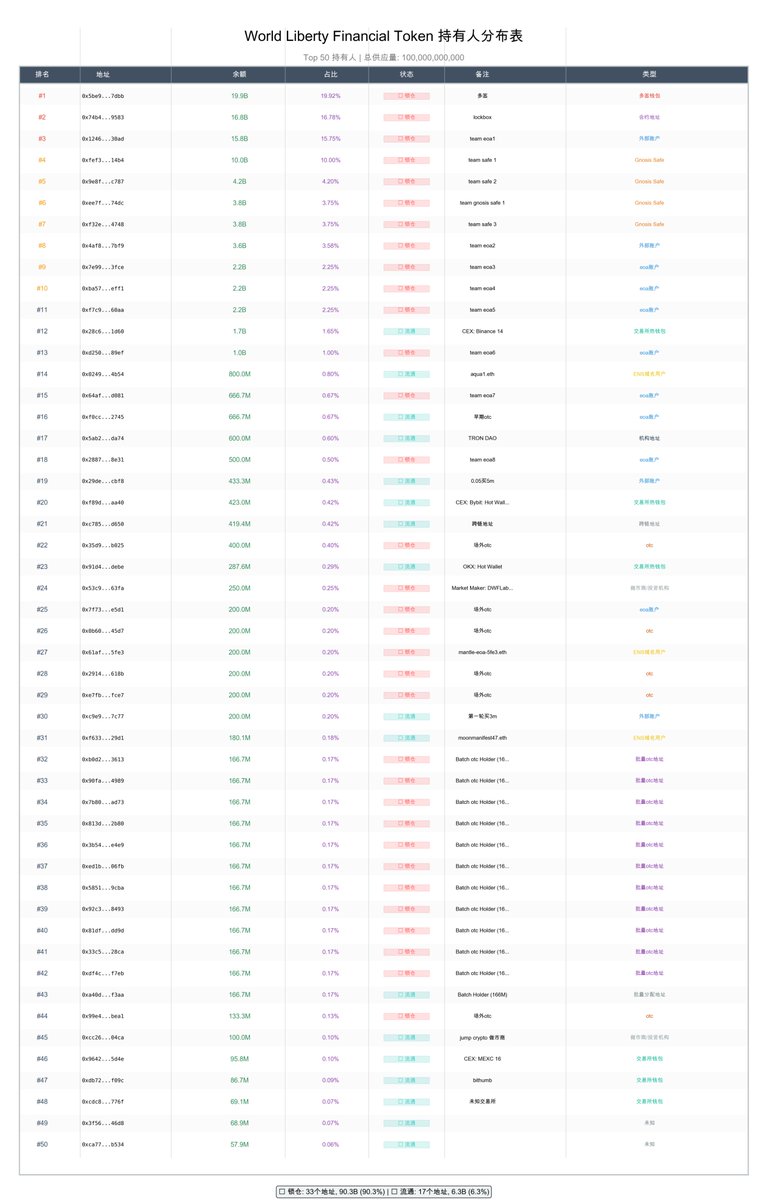Click the bithumb note

(x=483, y=1080)
